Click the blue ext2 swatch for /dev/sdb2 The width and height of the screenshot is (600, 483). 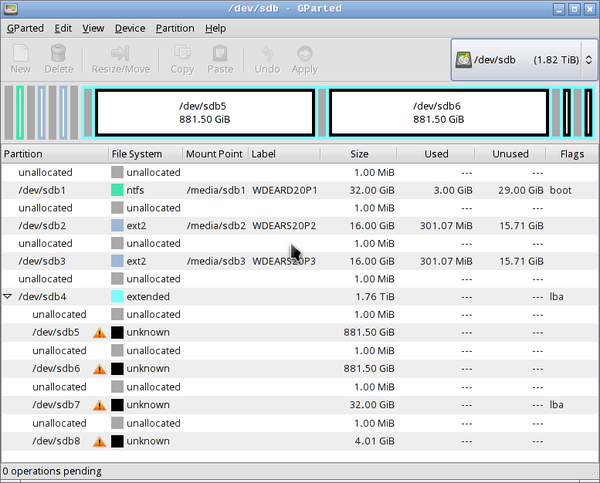coord(117,226)
